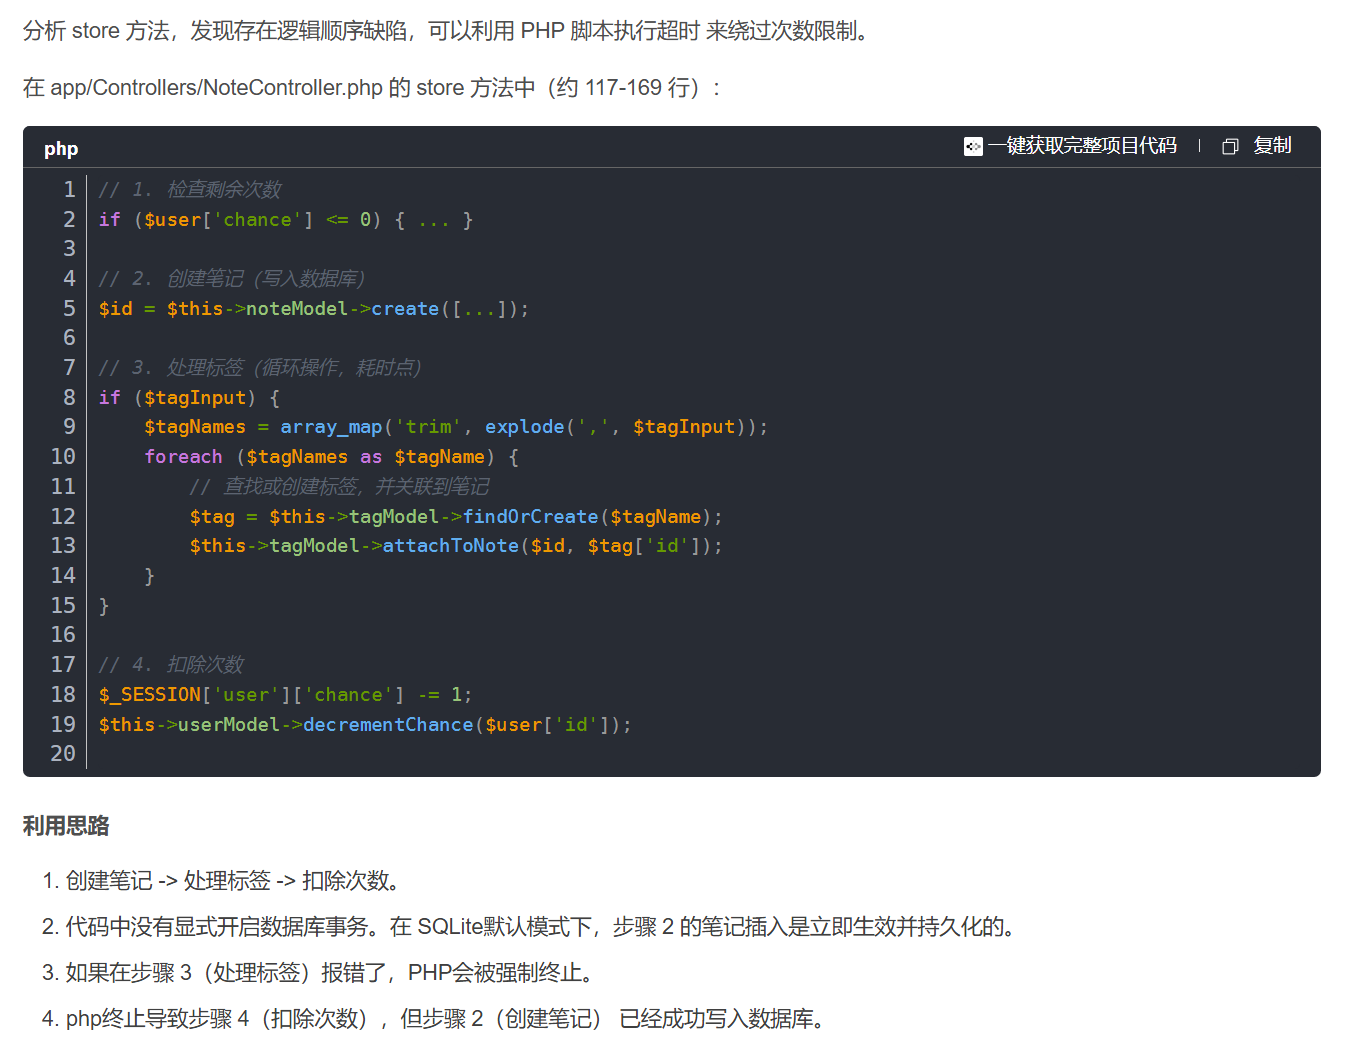Screen dimensions: 1351x1062
Task: Open the 一键获取完整项目代码 link
Action: (x=1070, y=146)
